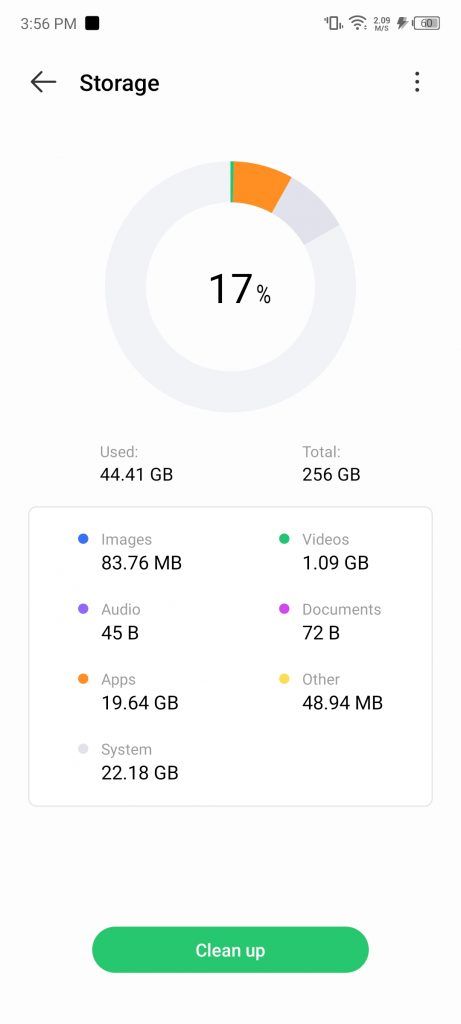461x1024 pixels.
Task: Tap the orange Apps legend dot
Action: point(83,679)
